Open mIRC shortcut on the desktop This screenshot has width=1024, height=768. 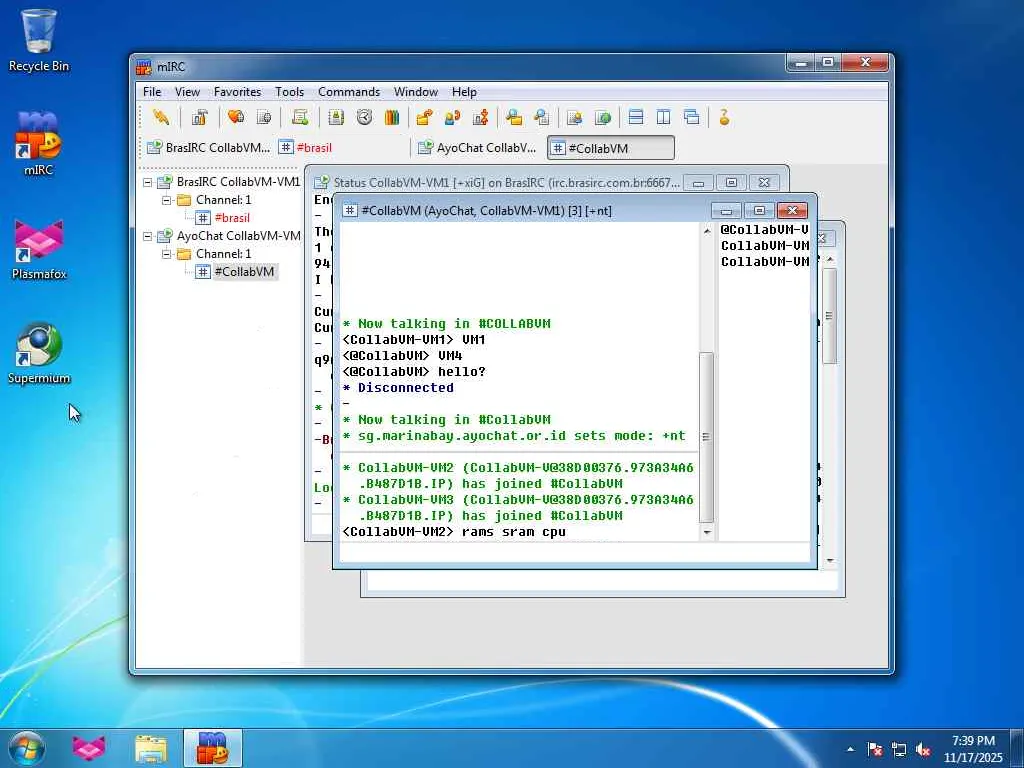click(39, 144)
